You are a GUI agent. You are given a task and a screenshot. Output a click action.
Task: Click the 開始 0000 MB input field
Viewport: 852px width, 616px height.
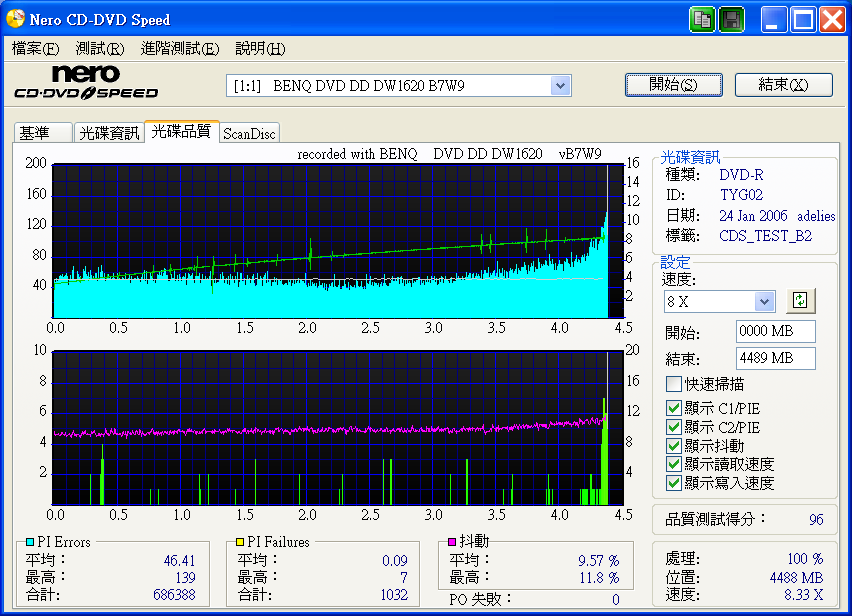click(x=775, y=331)
